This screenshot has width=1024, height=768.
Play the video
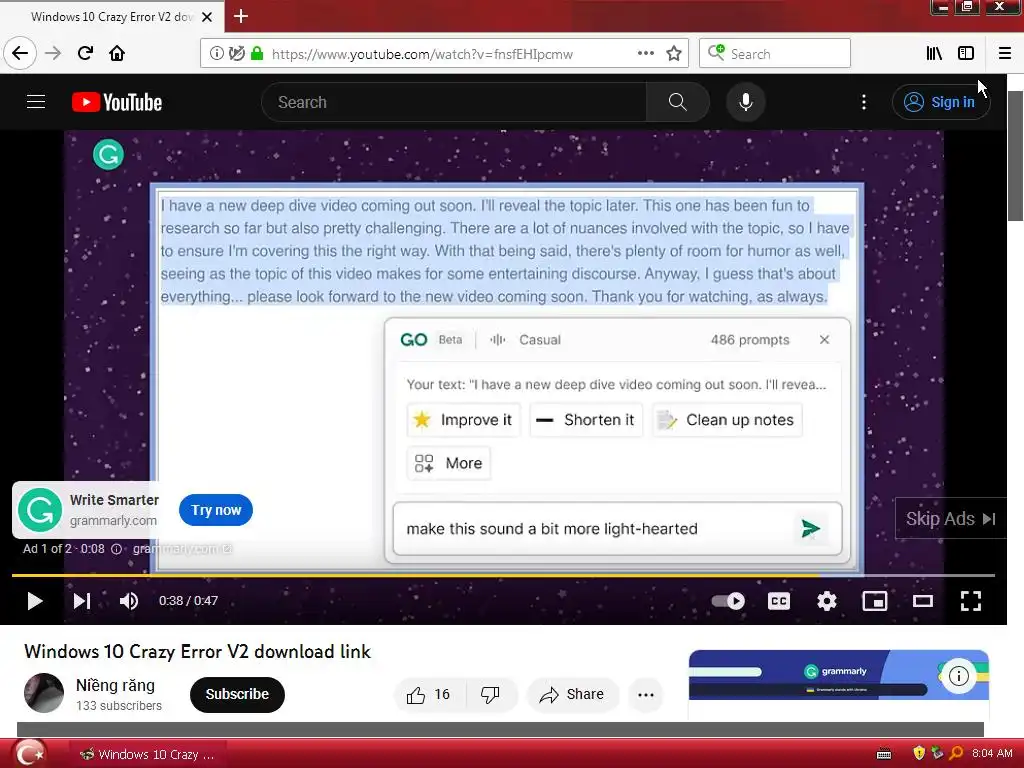tap(35, 601)
